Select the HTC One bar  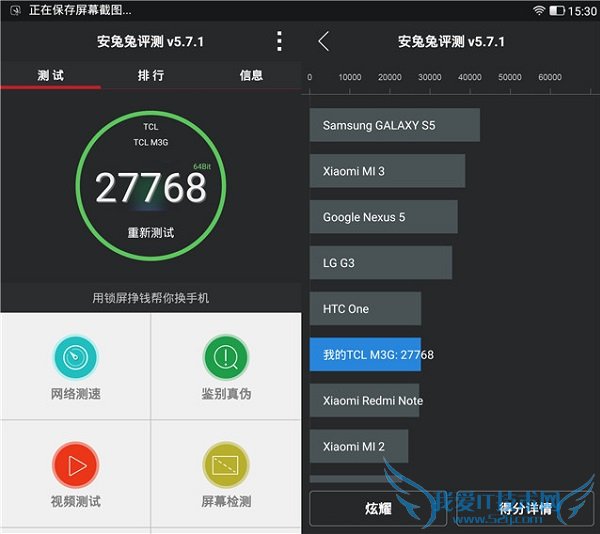click(365, 309)
